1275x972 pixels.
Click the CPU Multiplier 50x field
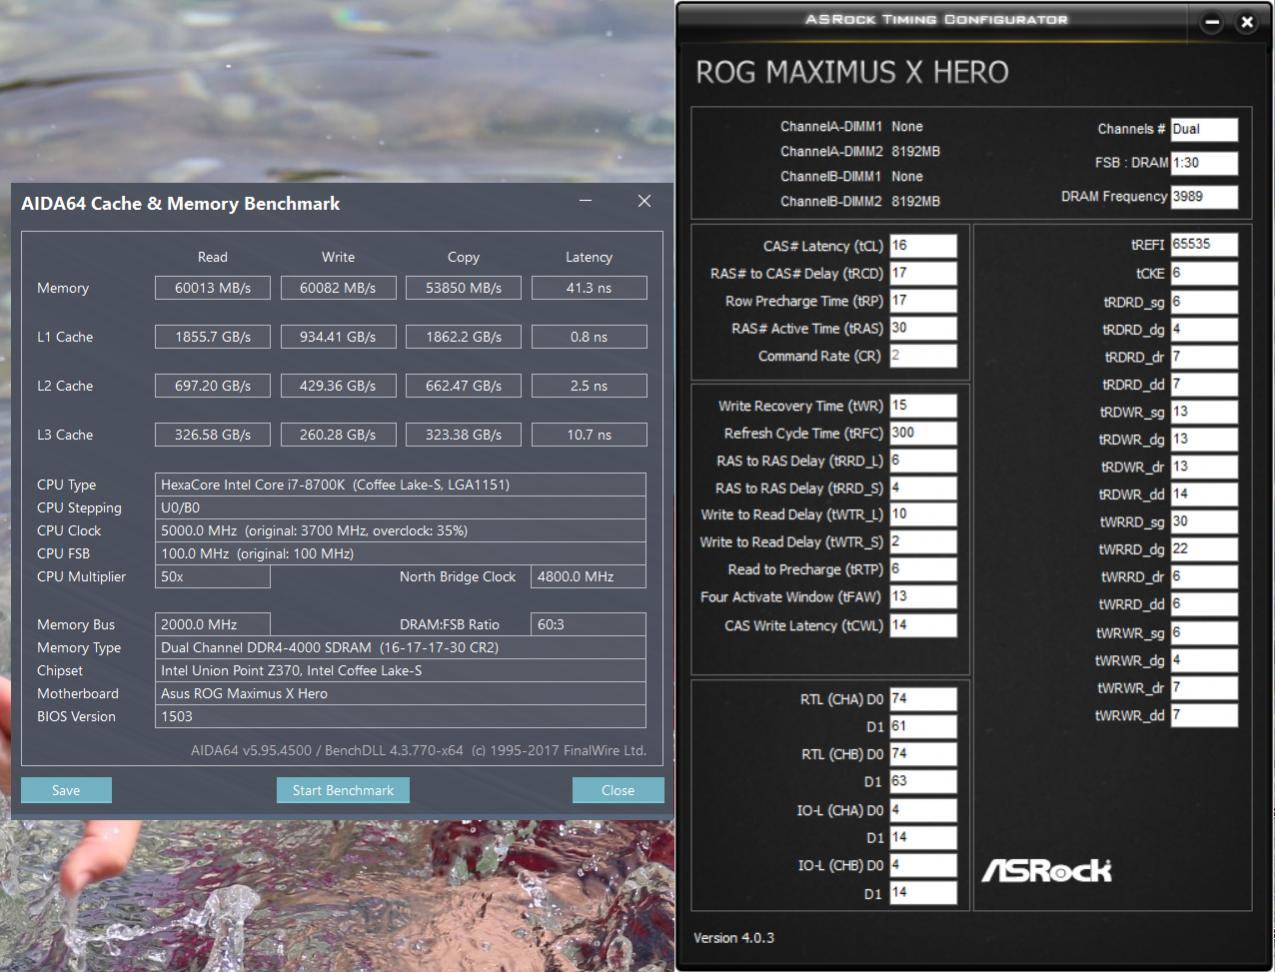[212, 577]
